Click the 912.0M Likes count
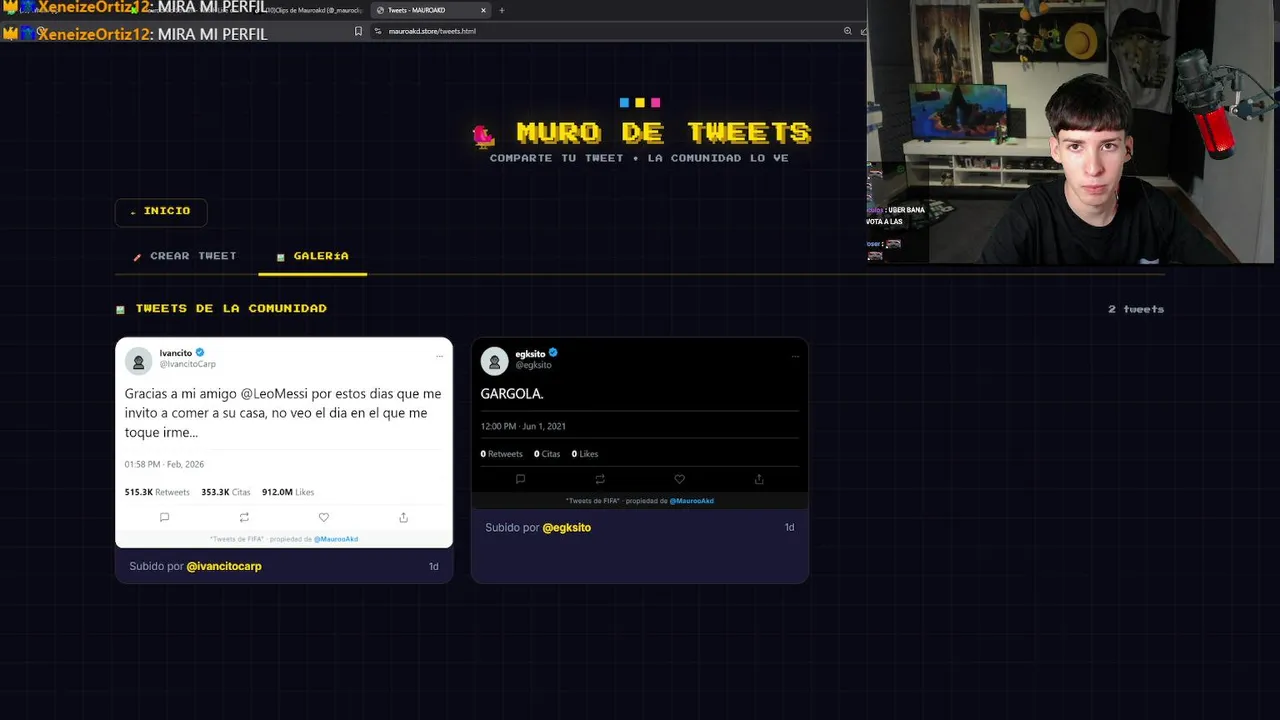Screen dimensions: 1280x720 point(288,492)
